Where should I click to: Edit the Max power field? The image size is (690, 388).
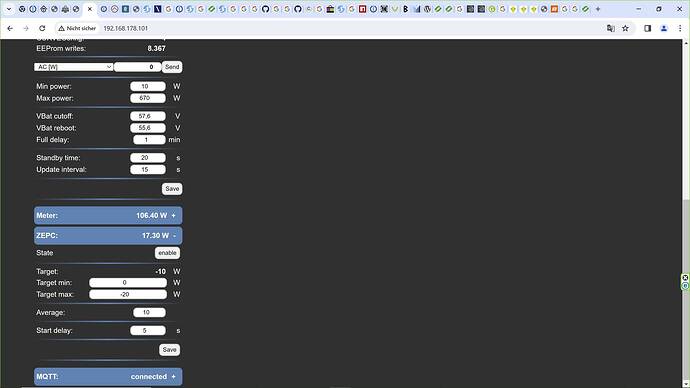148,98
